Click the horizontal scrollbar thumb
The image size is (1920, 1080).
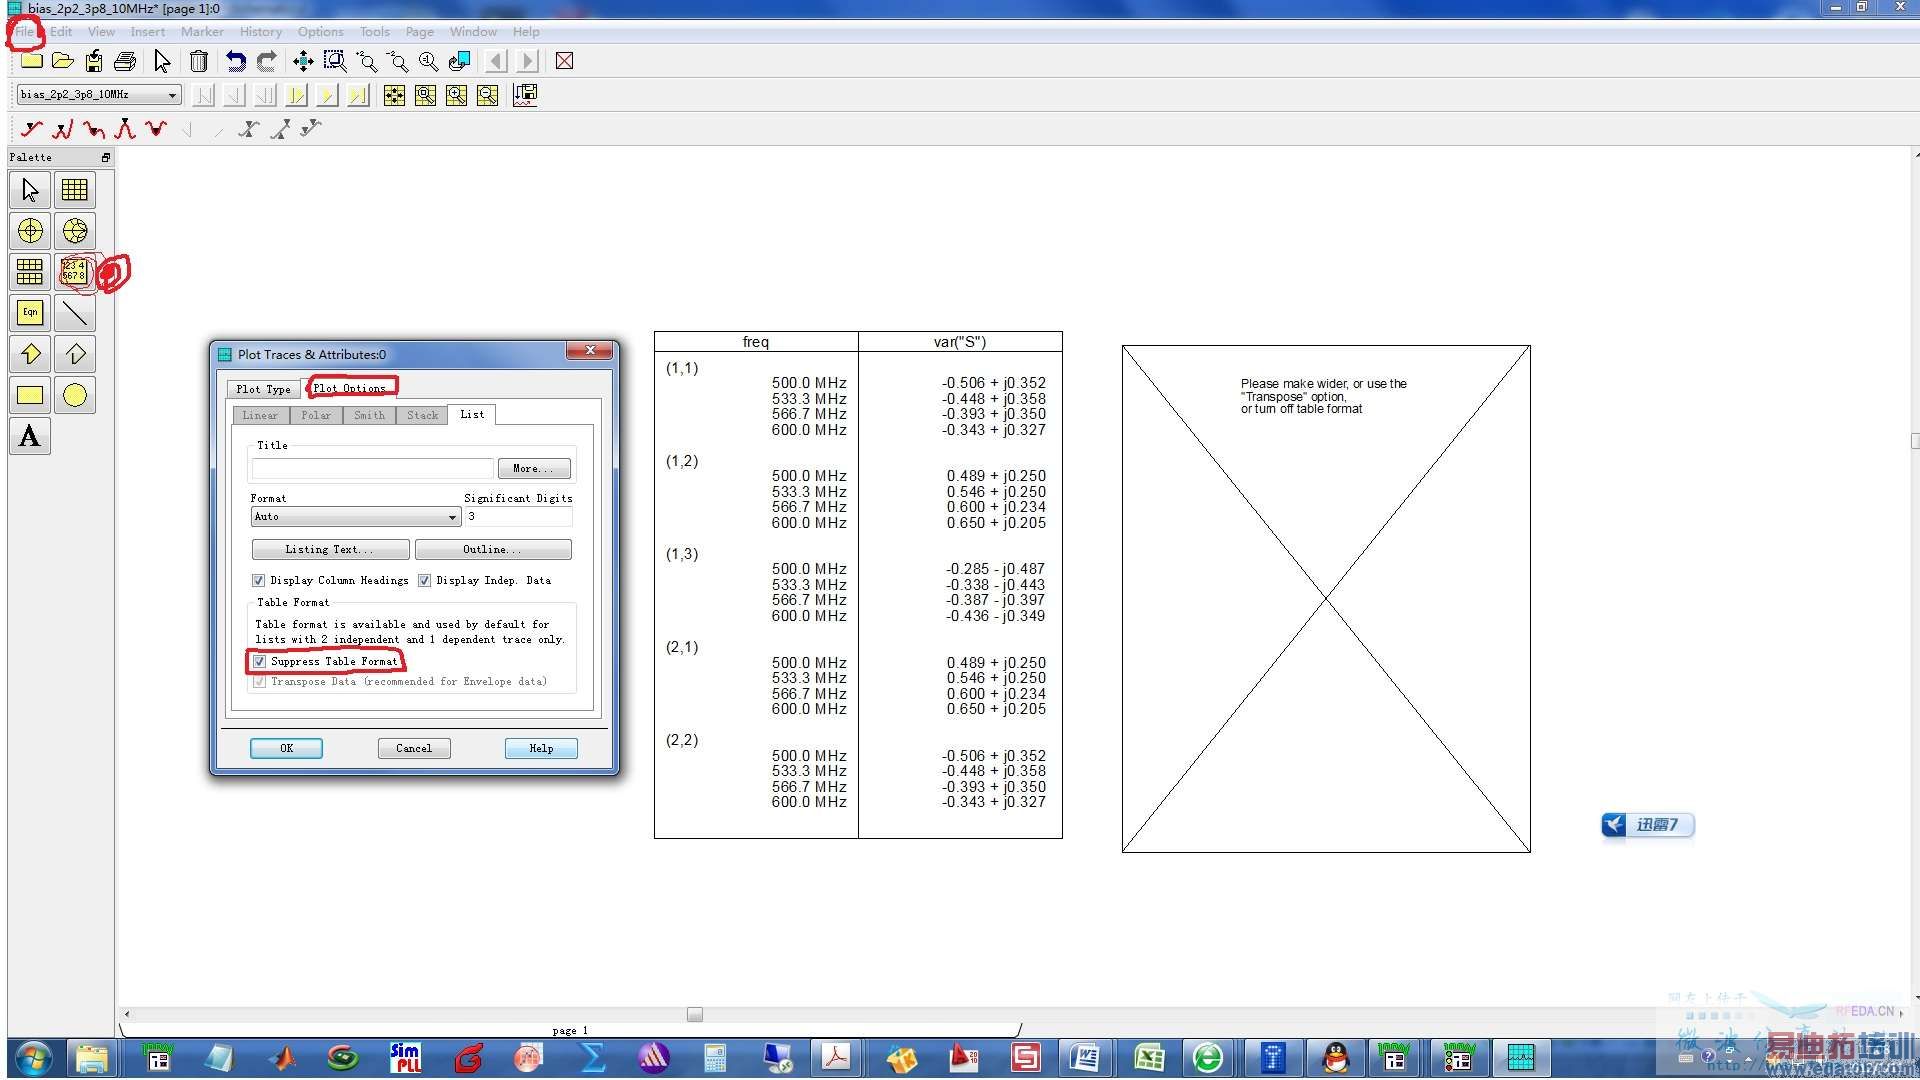coord(695,1014)
